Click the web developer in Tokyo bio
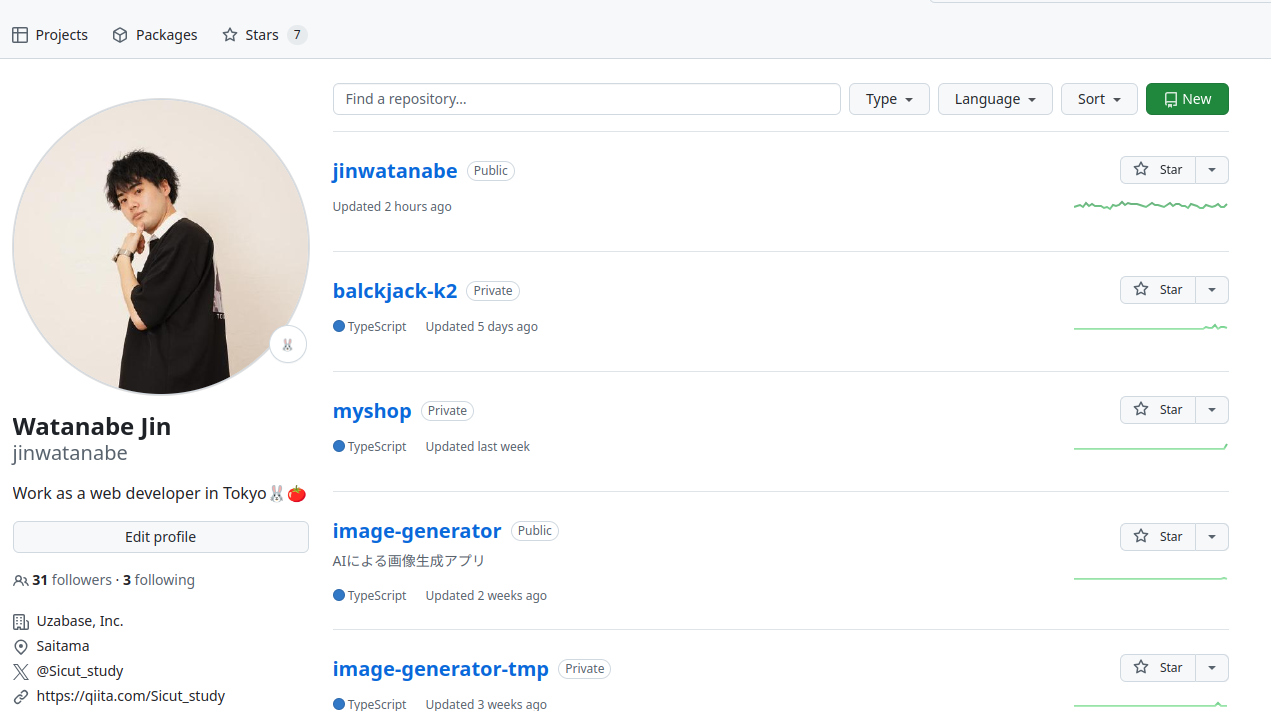The image size is (1271, 711). (x=159, y=493)
